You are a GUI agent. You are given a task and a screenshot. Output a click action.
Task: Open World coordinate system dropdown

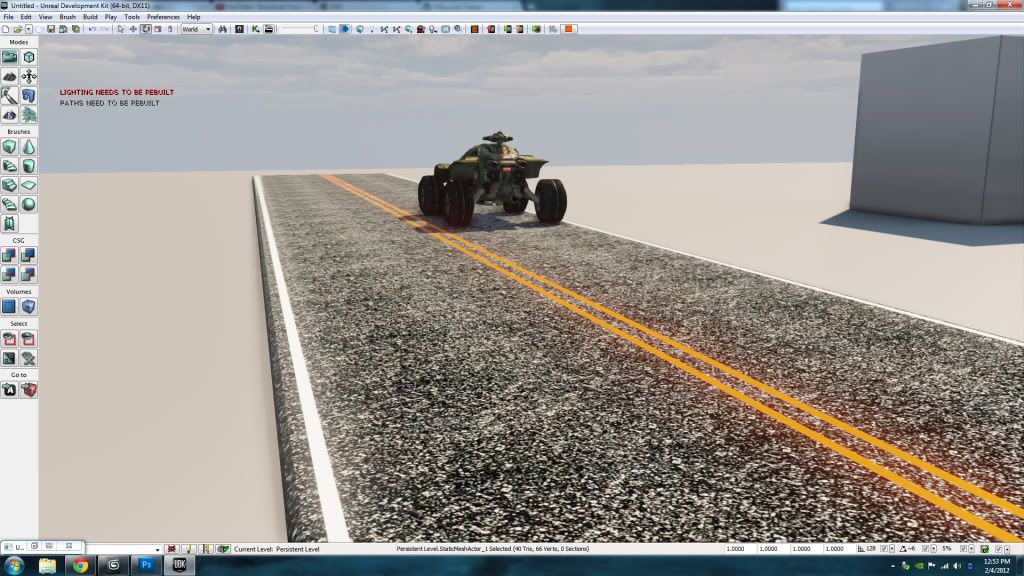196,29
